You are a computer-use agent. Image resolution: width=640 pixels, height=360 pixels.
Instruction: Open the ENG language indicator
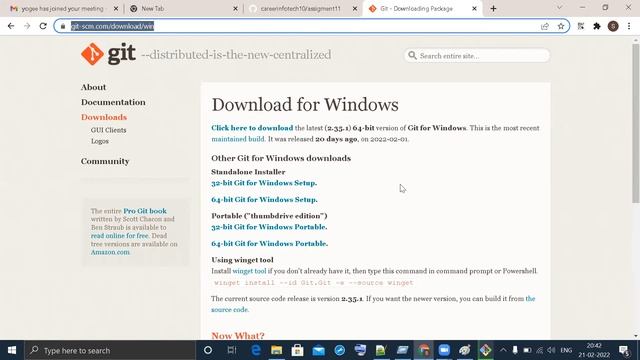(566, 350)
